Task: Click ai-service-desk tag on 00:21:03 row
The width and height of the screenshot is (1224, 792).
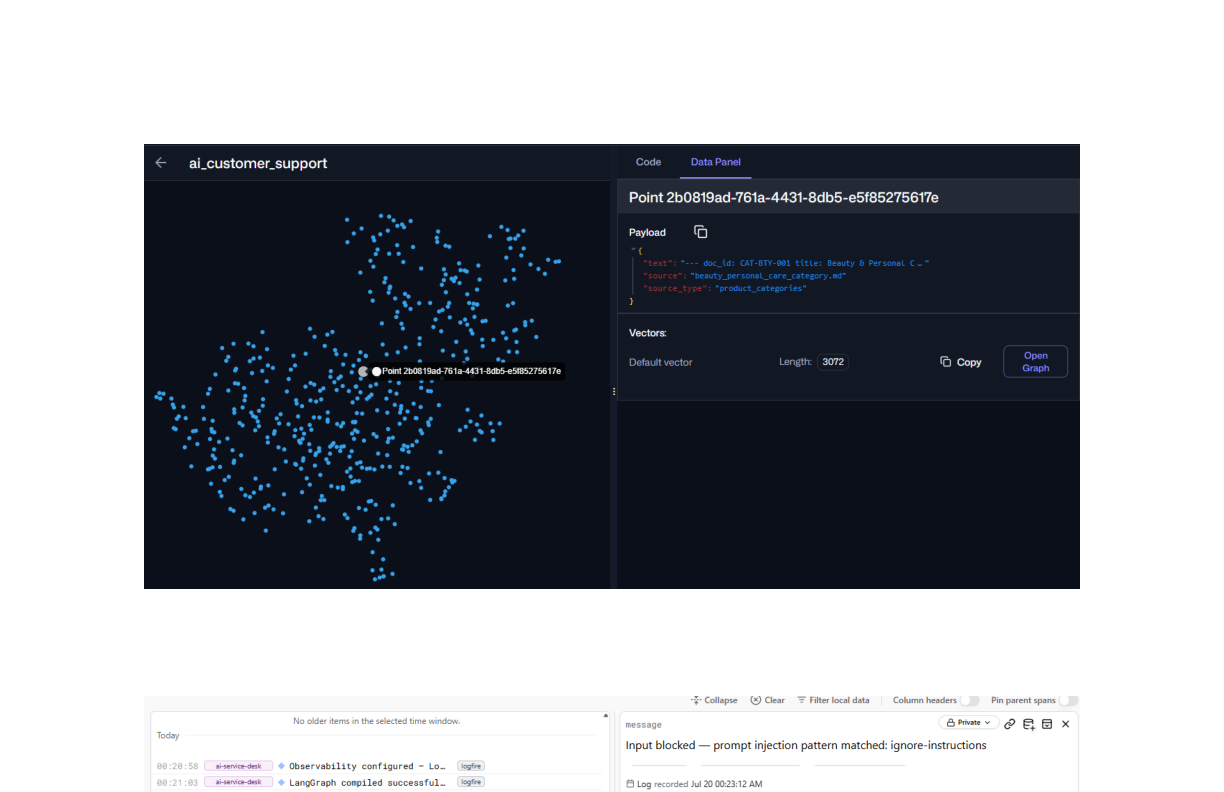Action: coord(238,782)
